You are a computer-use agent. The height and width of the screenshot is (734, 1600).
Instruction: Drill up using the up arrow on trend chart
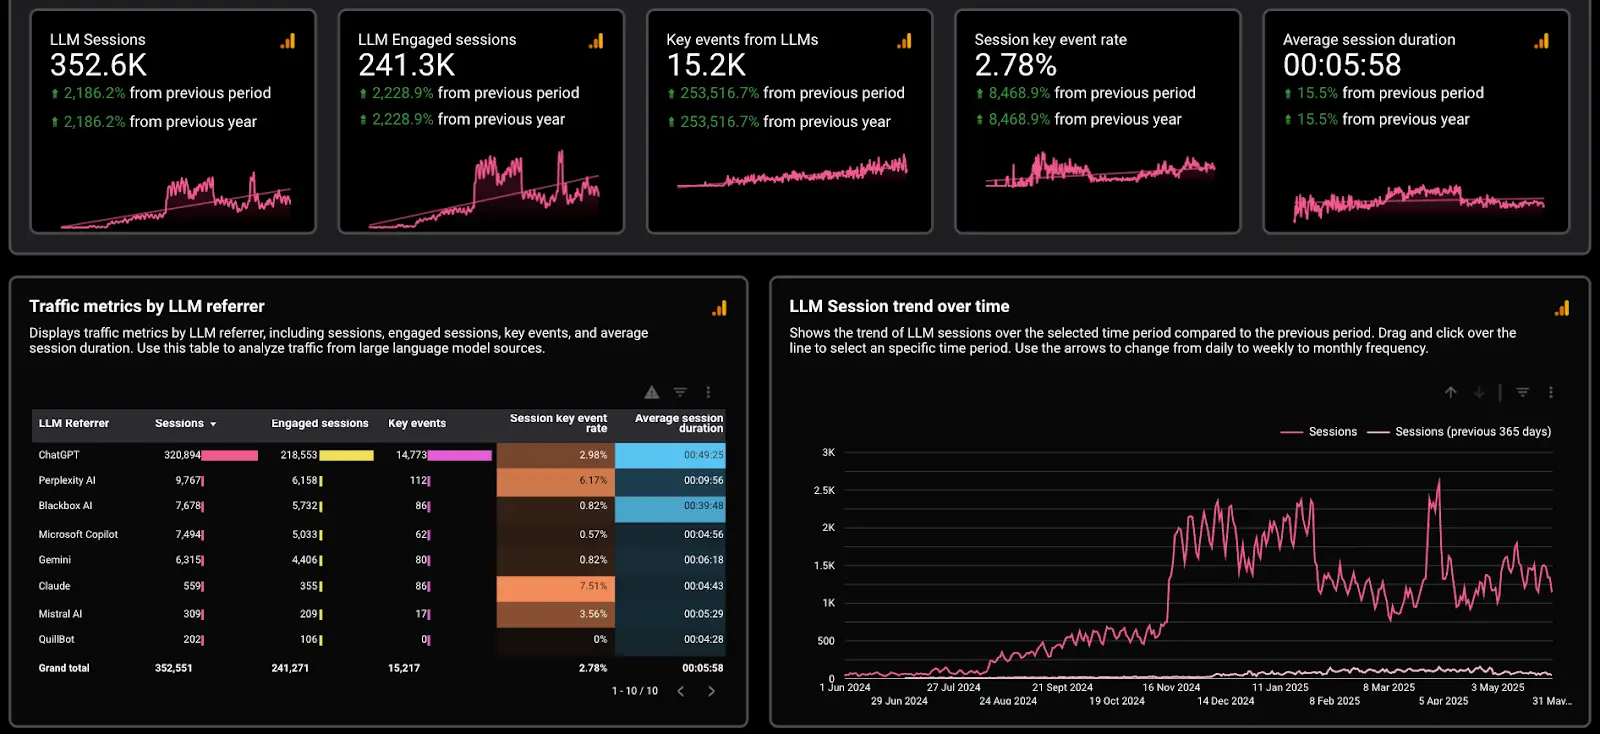coord(1450,393)
